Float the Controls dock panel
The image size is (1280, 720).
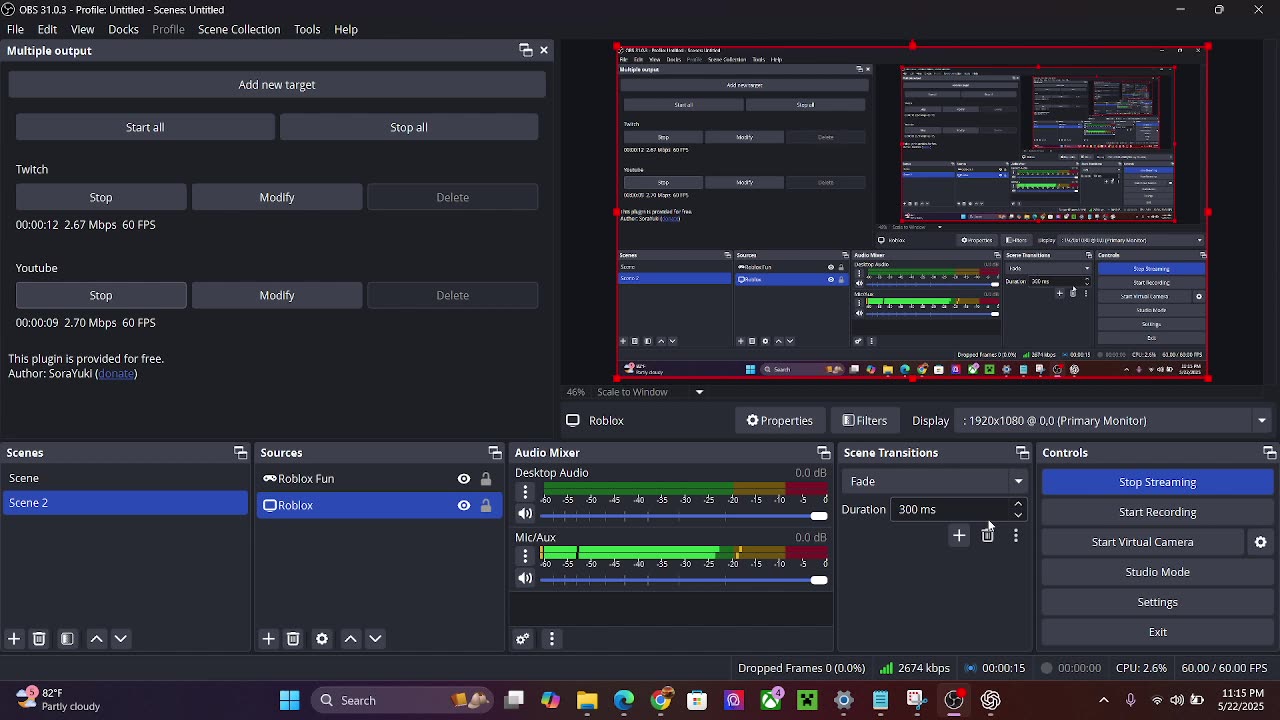1269,453
